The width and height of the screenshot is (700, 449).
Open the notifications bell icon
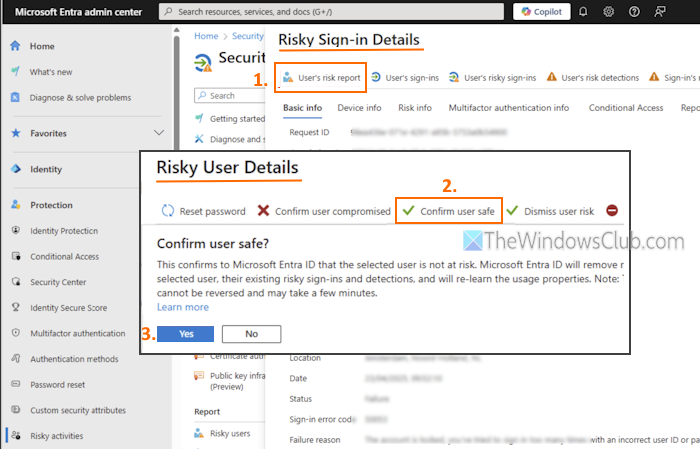click(x=583, y=12)
